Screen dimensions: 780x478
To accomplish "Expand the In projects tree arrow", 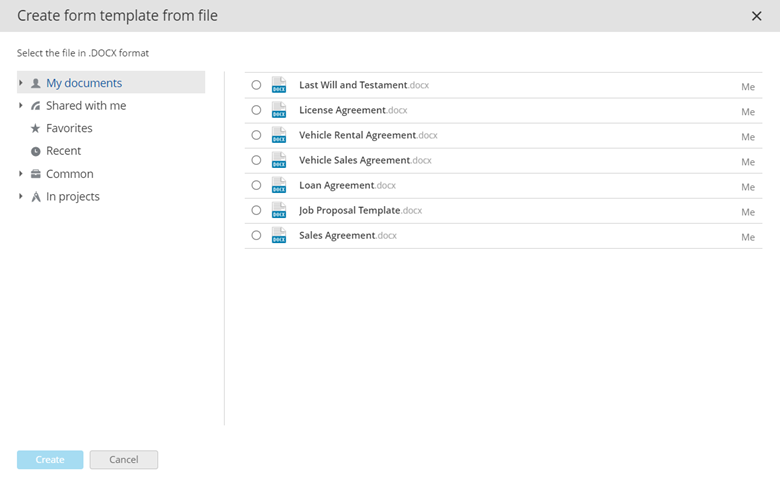I will 21,196.
